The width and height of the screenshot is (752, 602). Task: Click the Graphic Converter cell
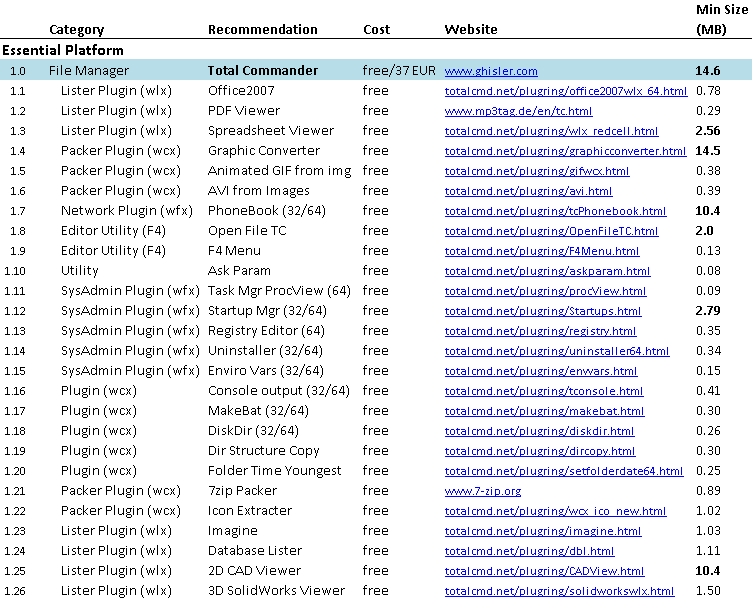click(x=264, y=151)
